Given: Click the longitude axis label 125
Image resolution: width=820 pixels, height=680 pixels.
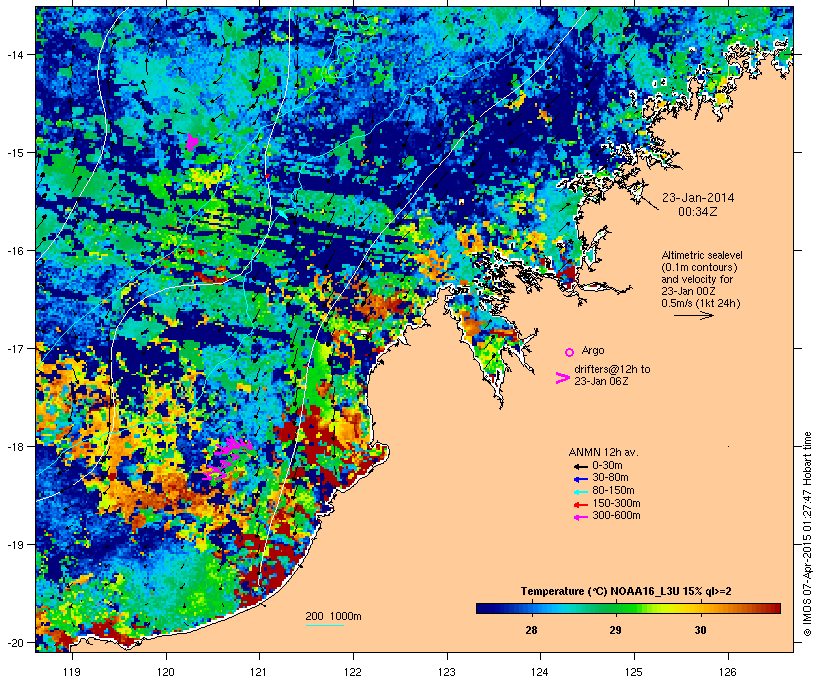Looking at the screenshot, I should pyautogui.click(x=634, y=672).
